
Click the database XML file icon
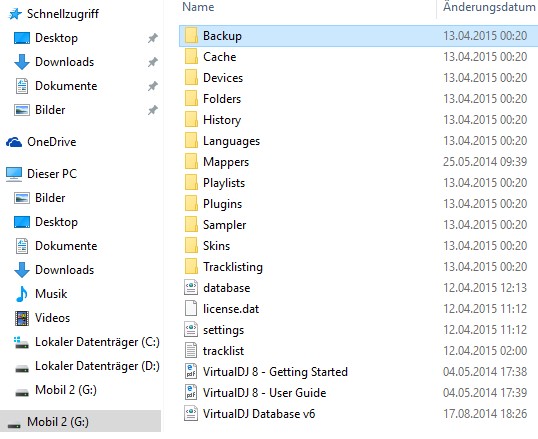tap(191, 288)
